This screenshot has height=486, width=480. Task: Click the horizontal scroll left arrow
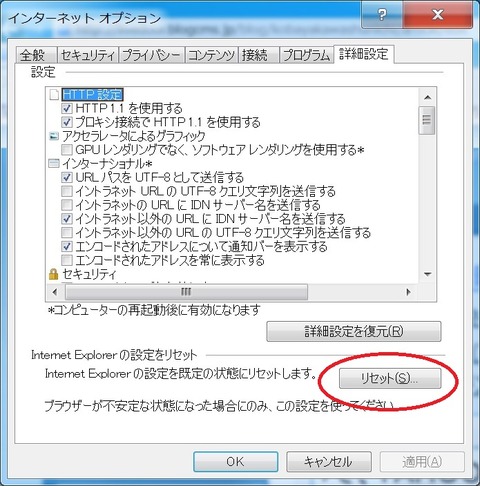pyautogui.click(x=55, y=292)
